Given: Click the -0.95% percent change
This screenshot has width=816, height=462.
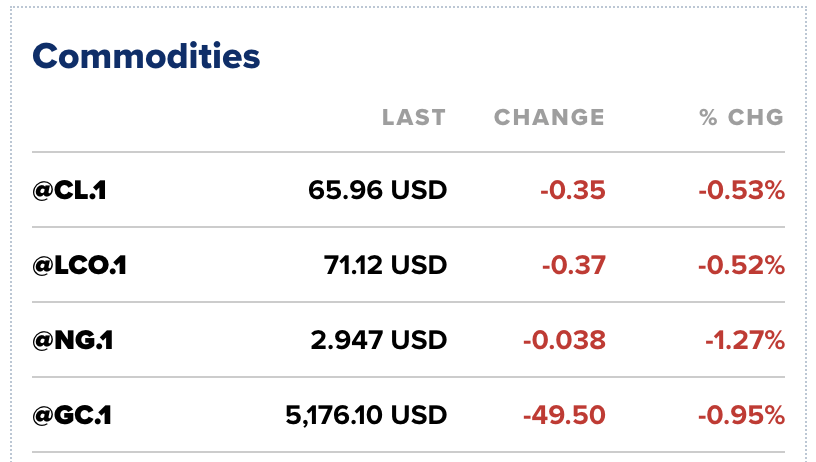Looking at the screenshot, I should pyautogui.click(x=741, y=415).
